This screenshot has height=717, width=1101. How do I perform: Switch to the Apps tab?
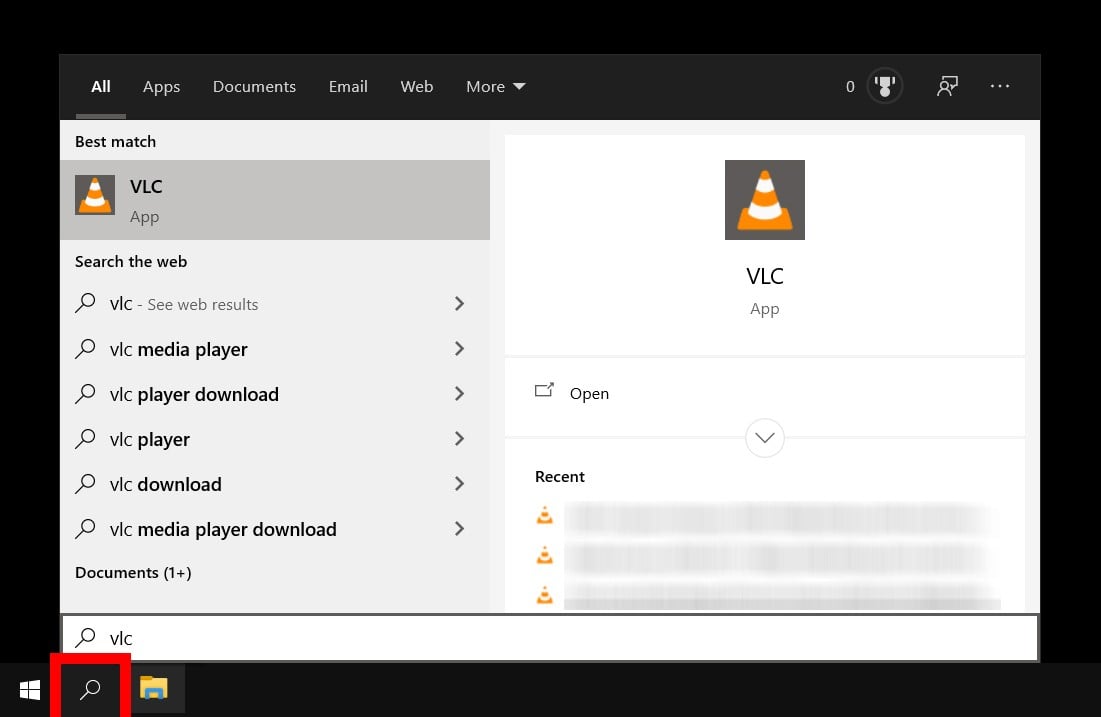coord(161,87)
